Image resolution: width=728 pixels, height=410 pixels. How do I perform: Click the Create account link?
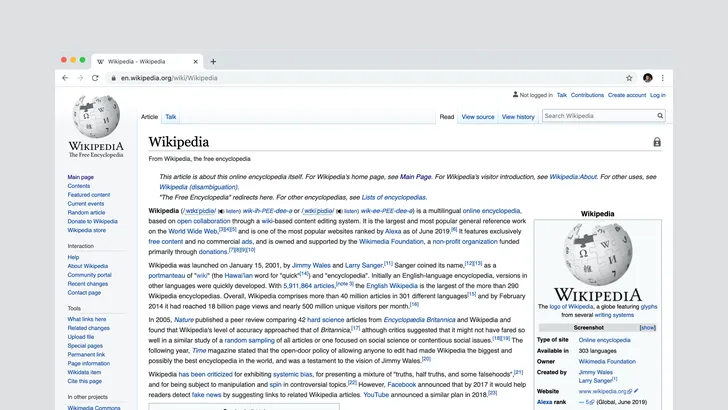(x=627, y=95)
